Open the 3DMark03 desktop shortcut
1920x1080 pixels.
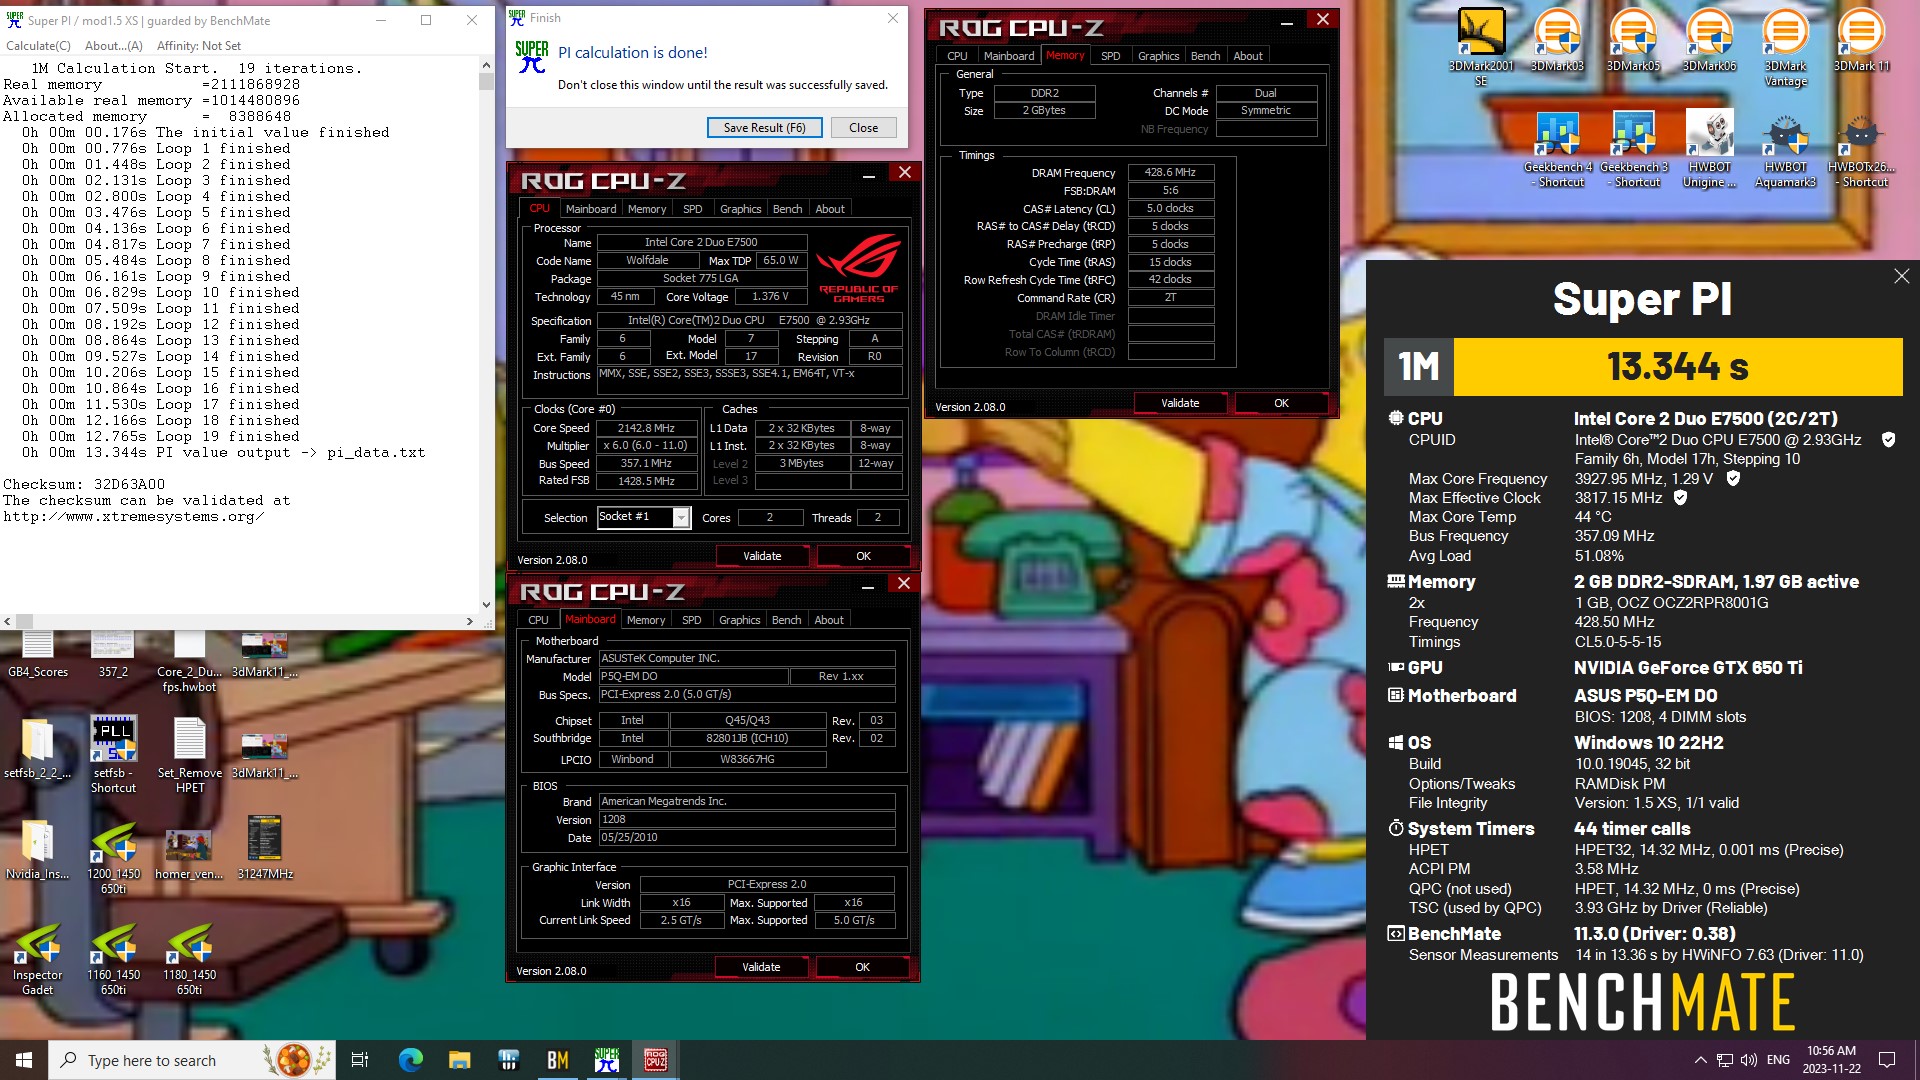[1557, 40]
